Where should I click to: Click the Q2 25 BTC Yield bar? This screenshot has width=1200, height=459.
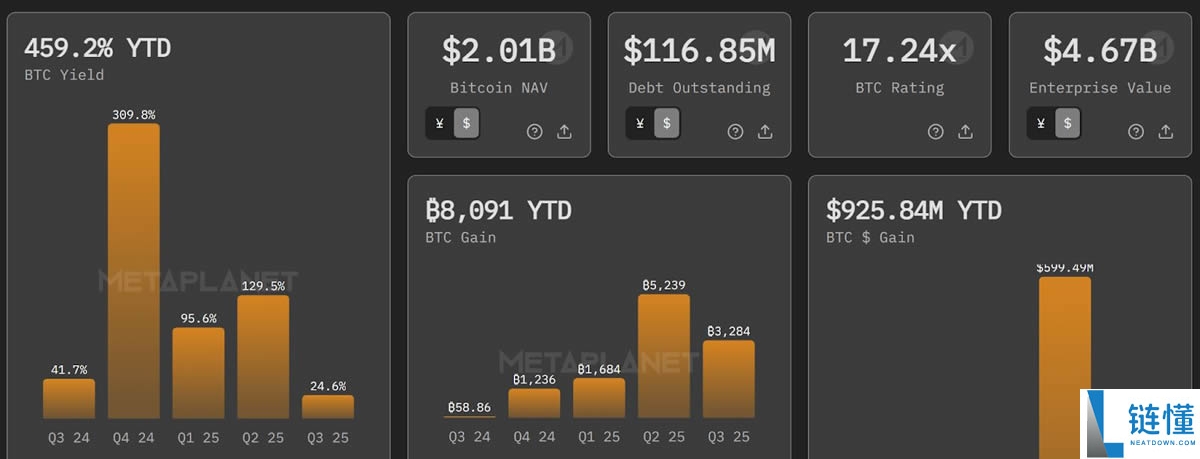click(263, 356)
